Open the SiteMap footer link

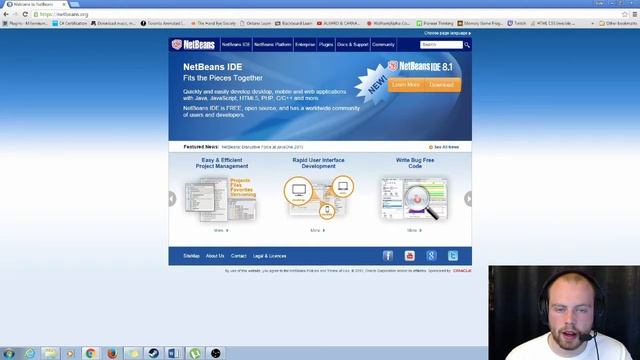[x=191, y=256]
